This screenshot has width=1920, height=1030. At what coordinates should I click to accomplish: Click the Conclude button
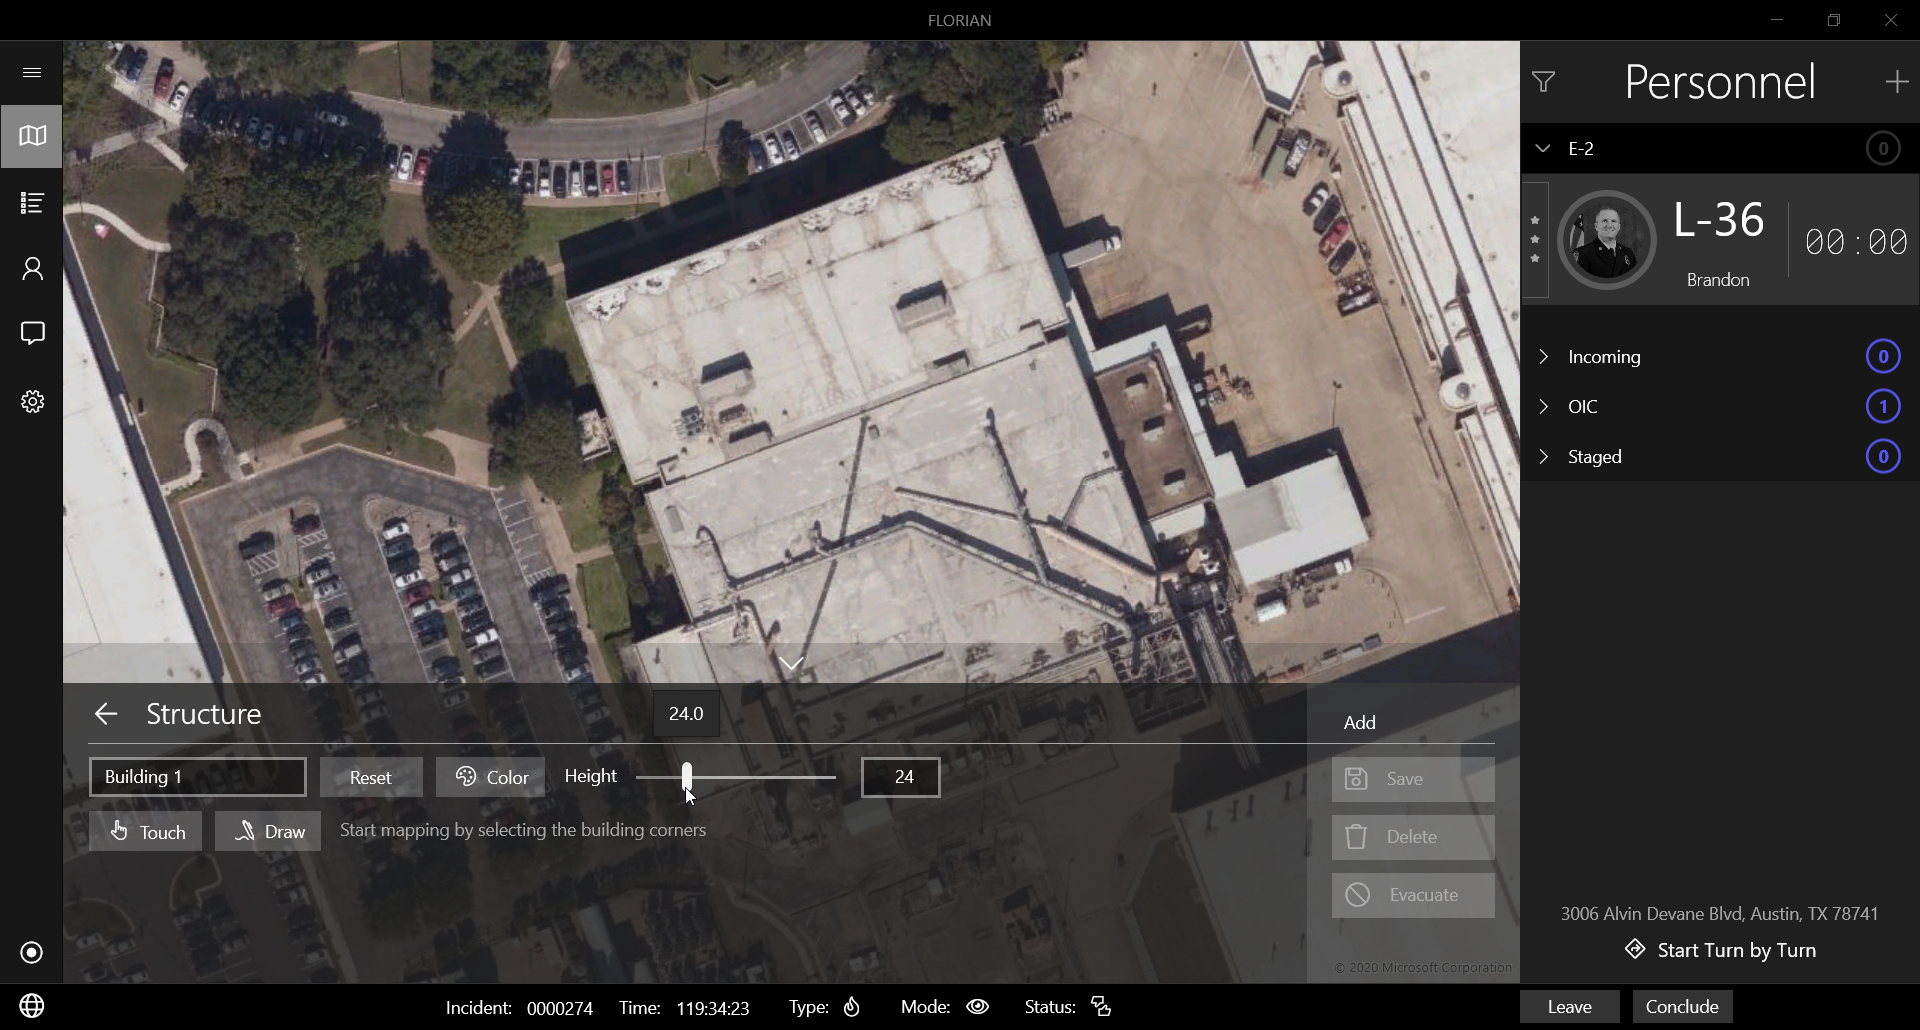point(1682,1007)
